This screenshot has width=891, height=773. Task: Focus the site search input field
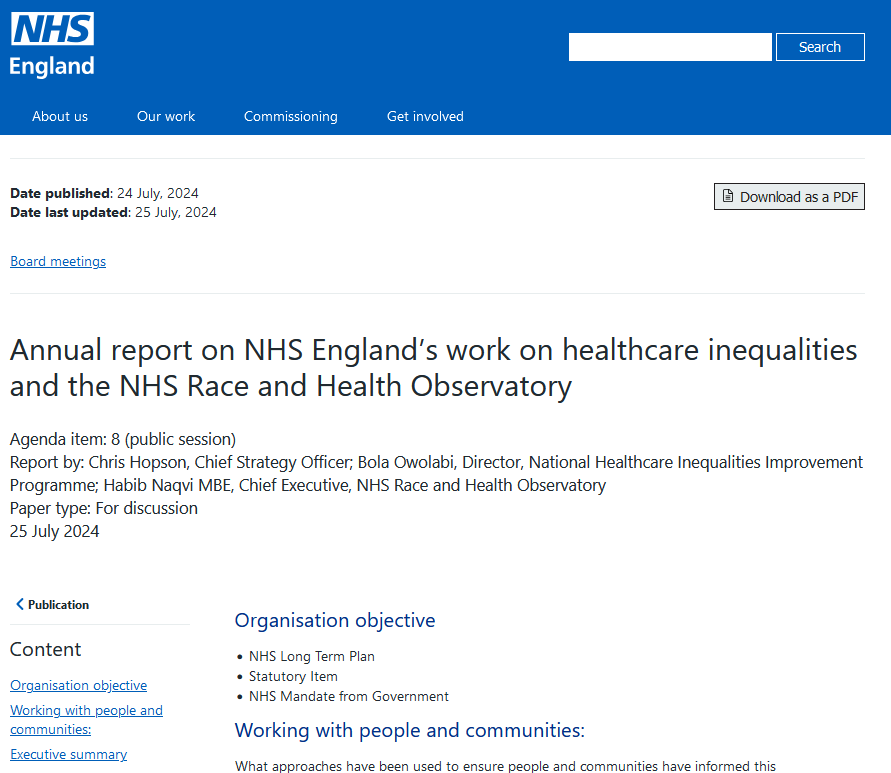pos(670,47)
